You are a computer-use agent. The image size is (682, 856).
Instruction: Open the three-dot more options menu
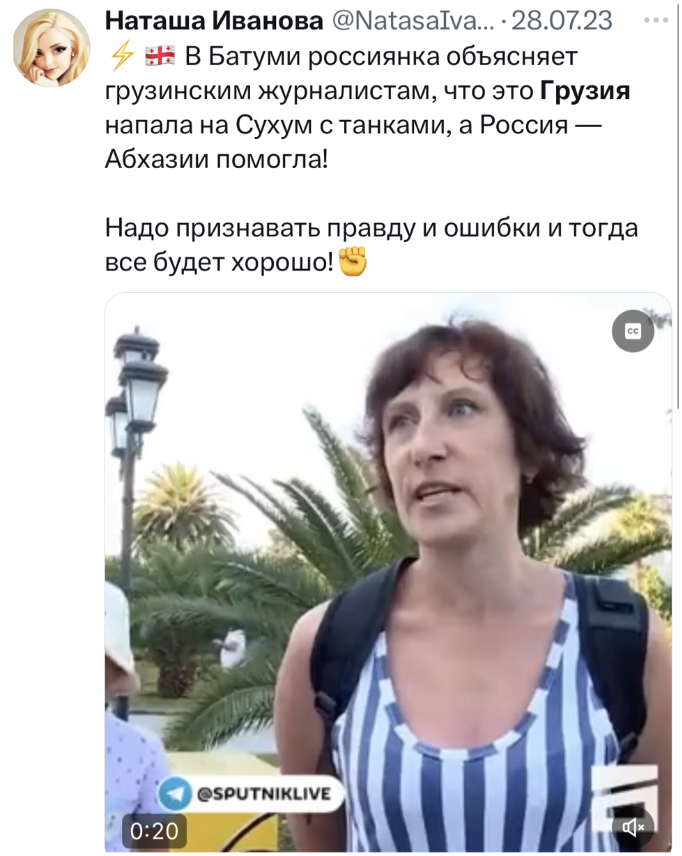click(656, 21)
